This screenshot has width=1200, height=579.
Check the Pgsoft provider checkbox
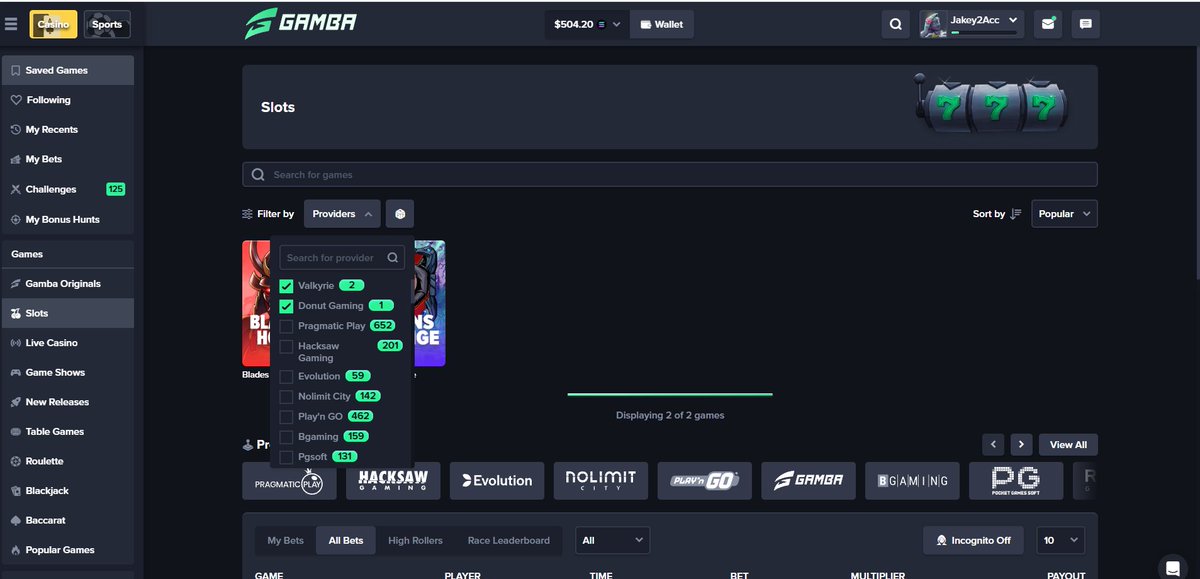click(287, 457)
